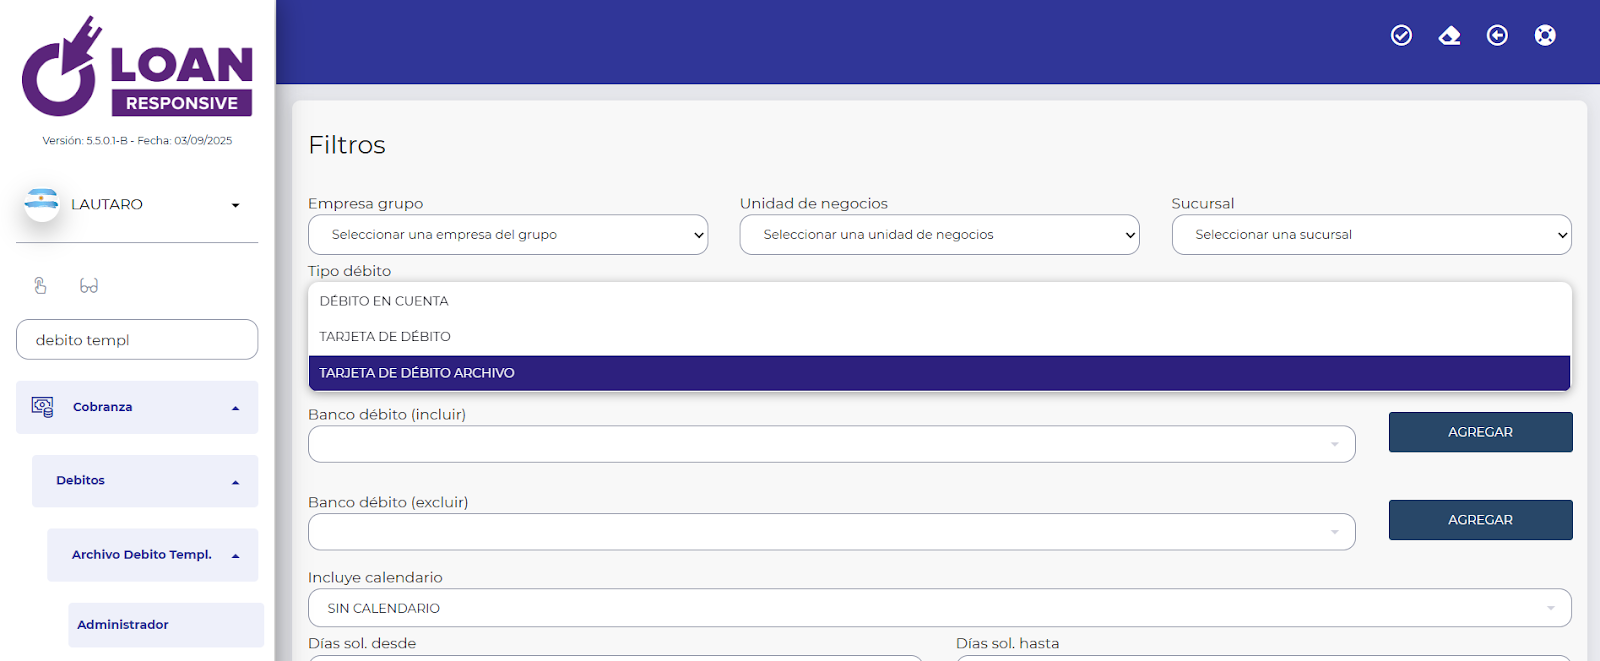Choose TARJETA DE DÉBITO option
Screen dimensions: 1600x661
point(385,337)
